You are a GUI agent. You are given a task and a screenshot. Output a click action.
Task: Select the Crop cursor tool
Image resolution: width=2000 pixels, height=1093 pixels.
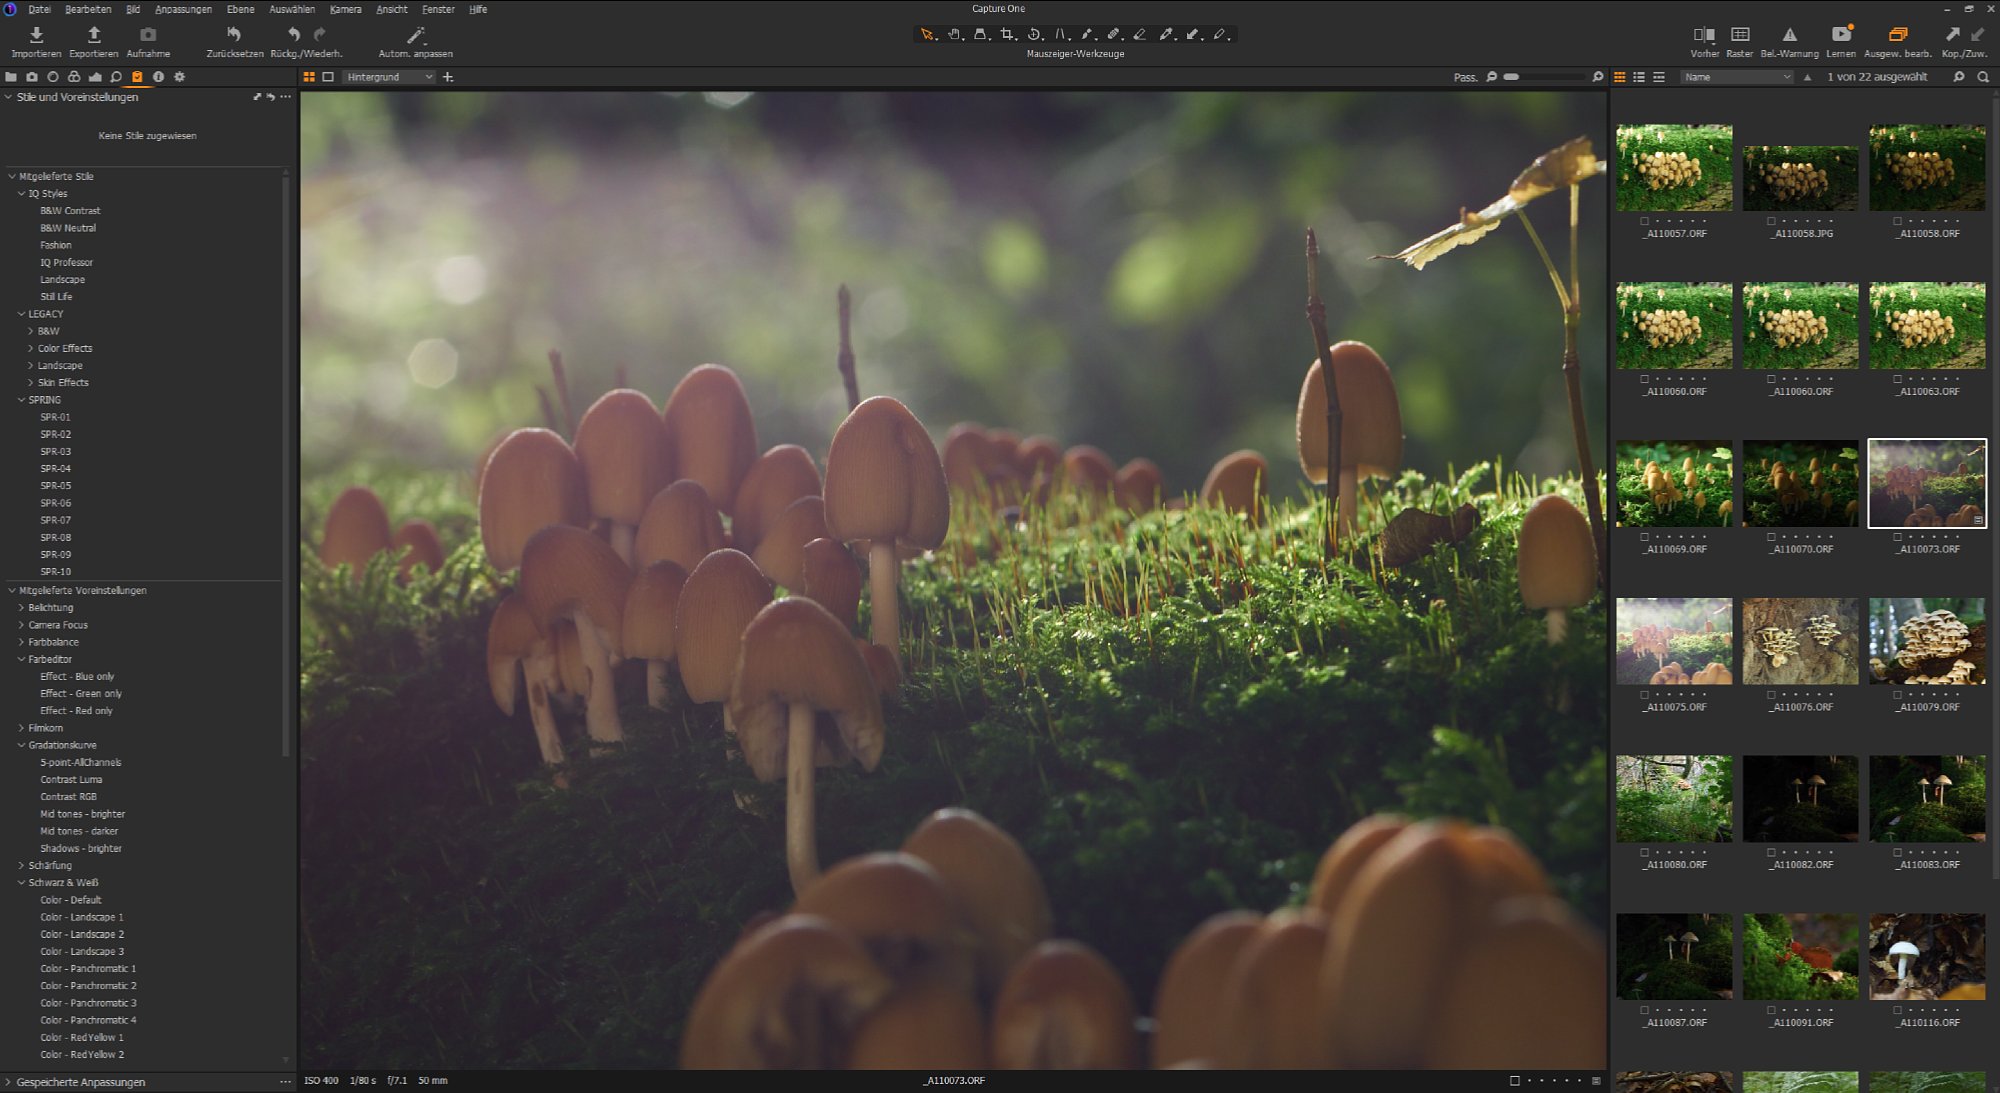[x=1008, y=34]
